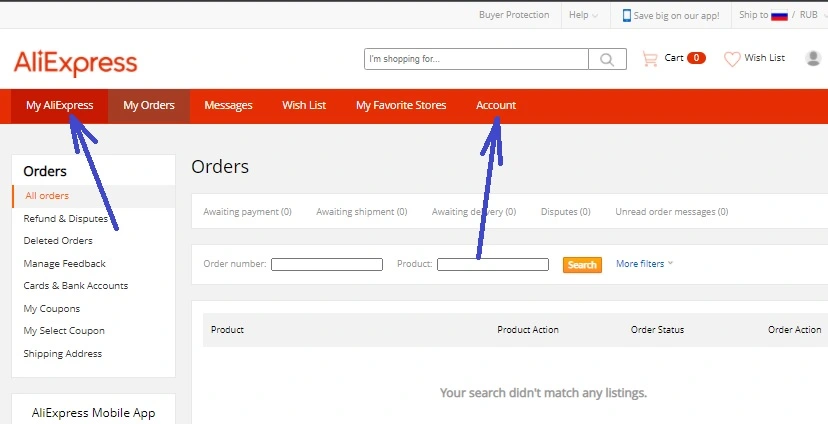Click the AliExpress logo
Image resolution: width=828 pixels, height=424 pixels.
tap(75, 63)
